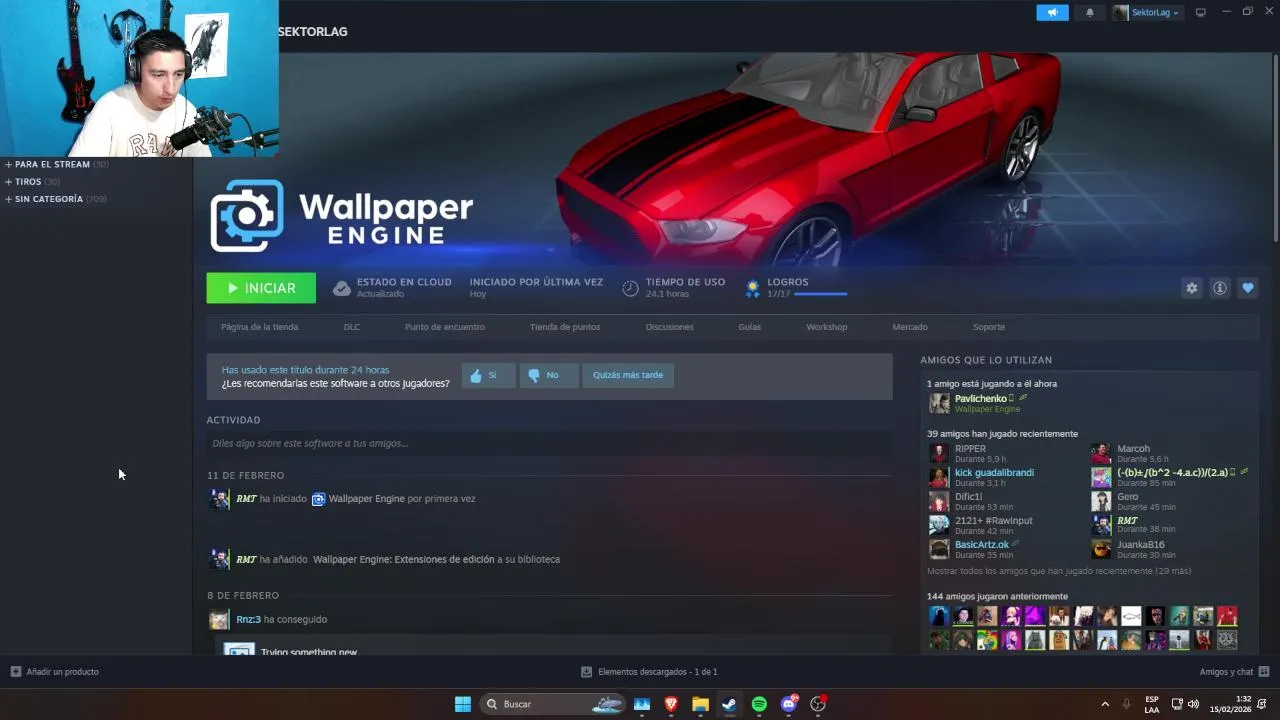
Task: Open Tienda de puntos tab
Action: point(565,327)
